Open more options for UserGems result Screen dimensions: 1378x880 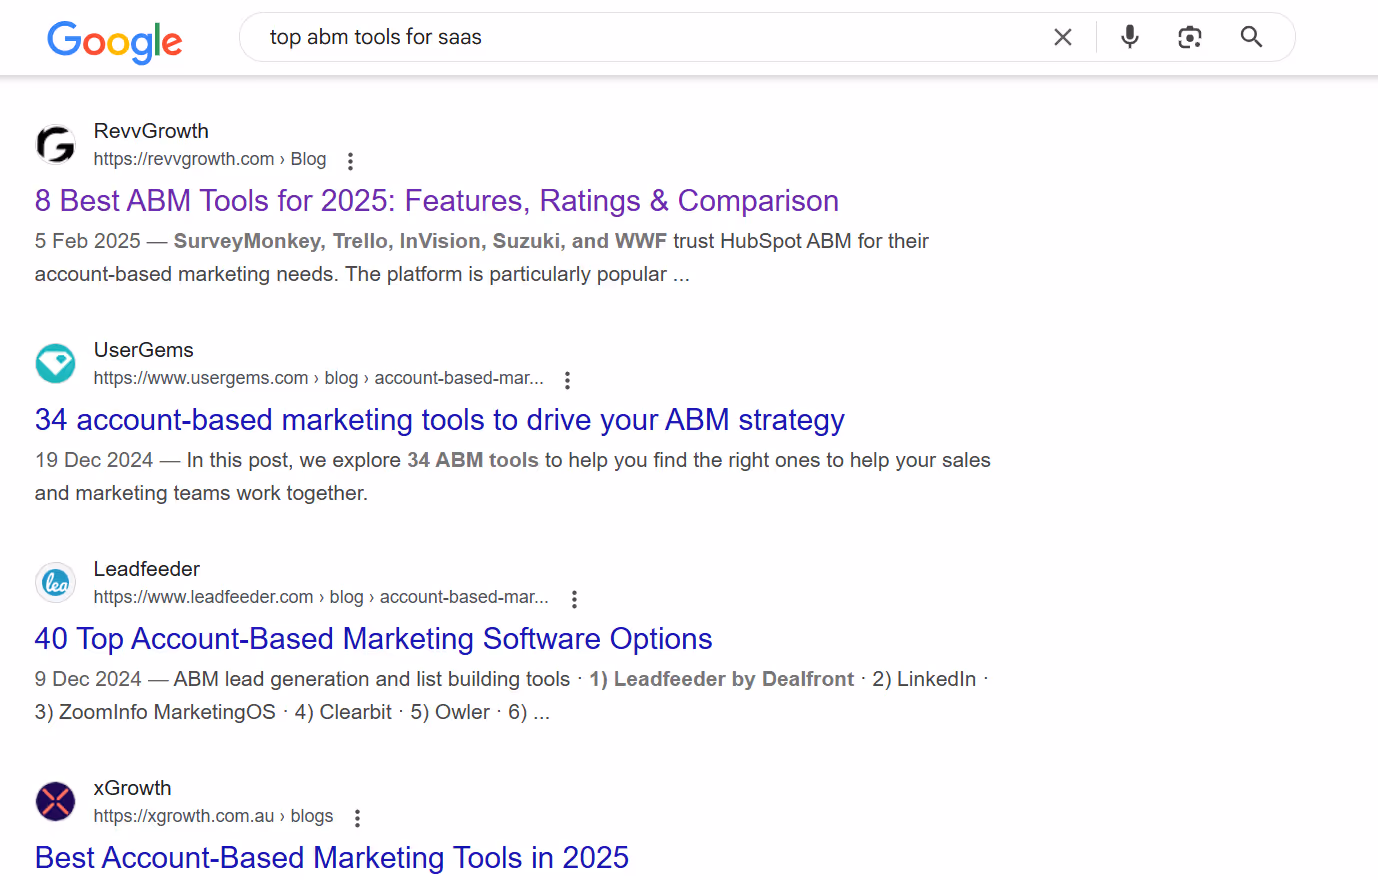[567, 380]
